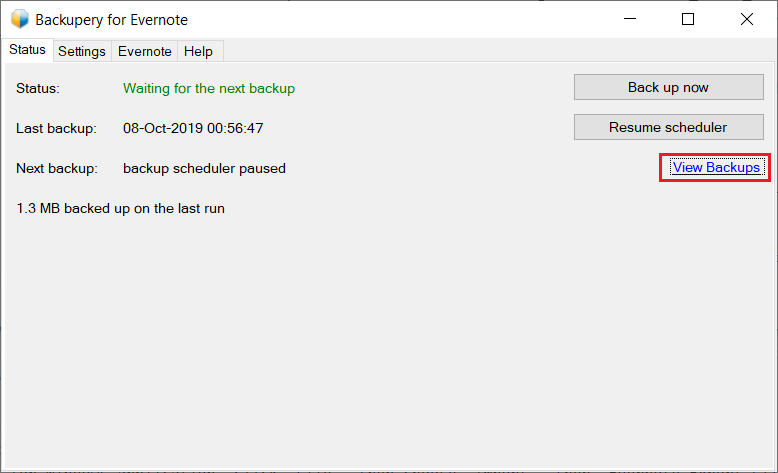The height and width of the screenshot is (473, 778).
Task: Select the last backup timestamp 08-Oct-2019
Action: [193, 128]
